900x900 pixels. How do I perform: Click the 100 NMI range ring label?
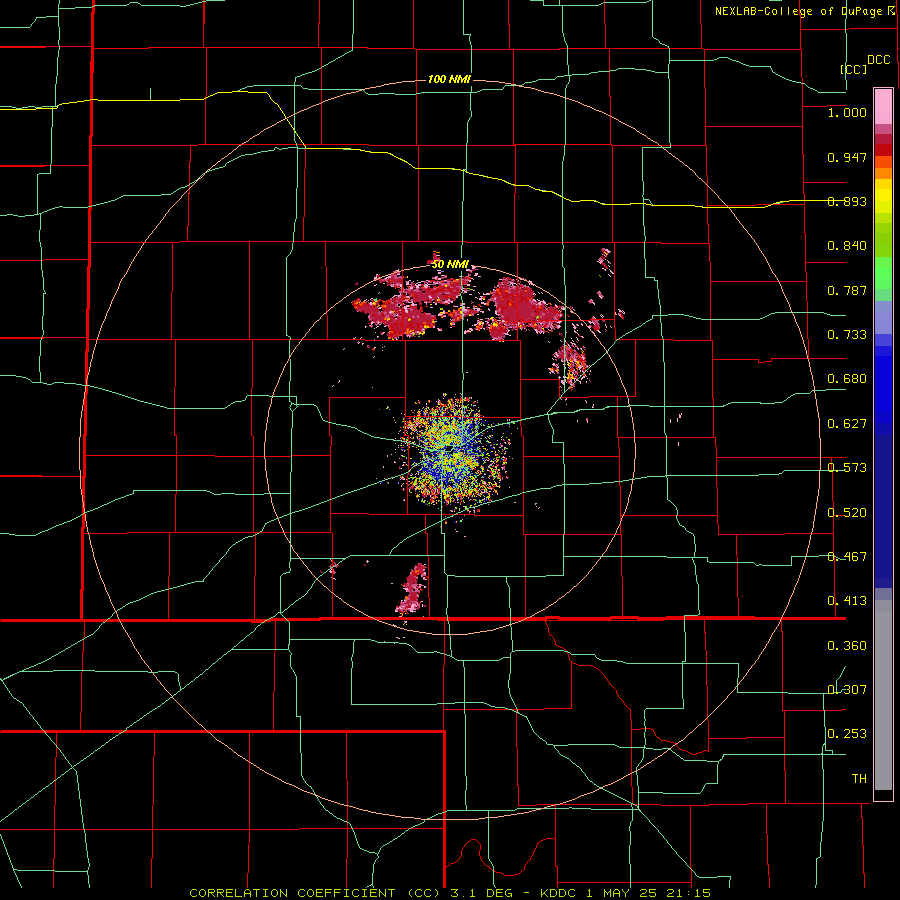coord(449,79)
